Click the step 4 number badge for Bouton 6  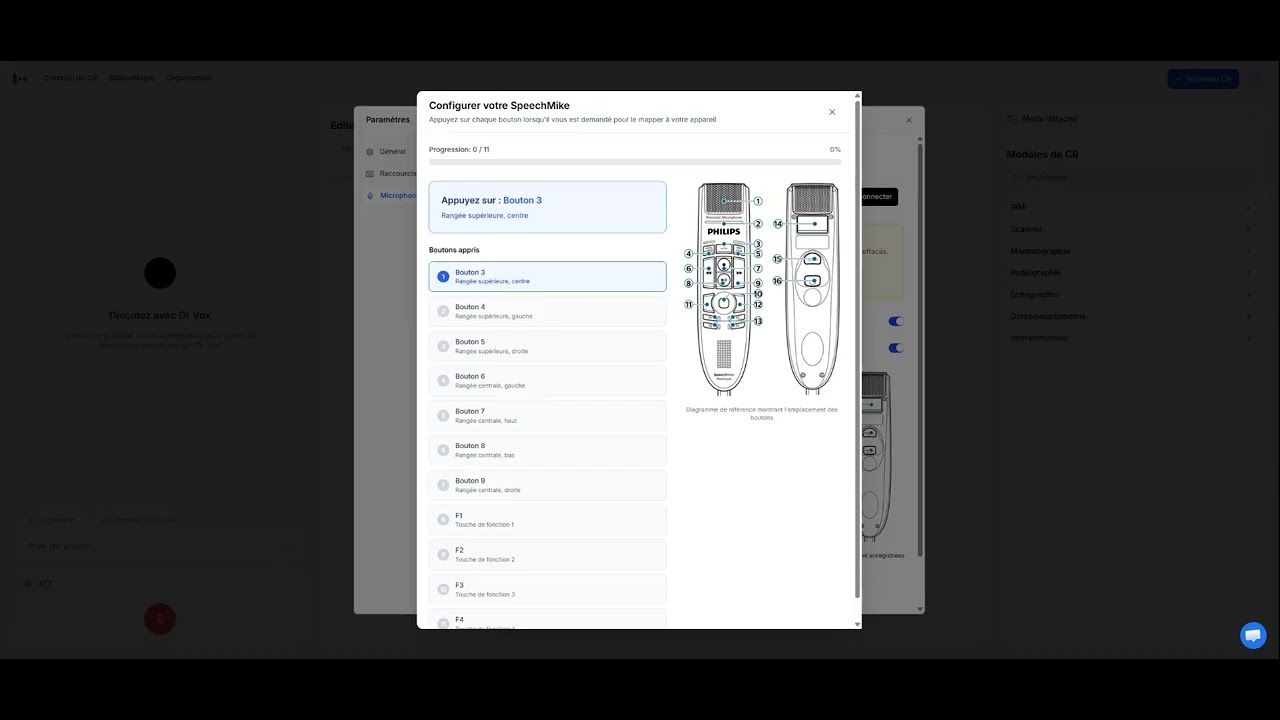443,381
